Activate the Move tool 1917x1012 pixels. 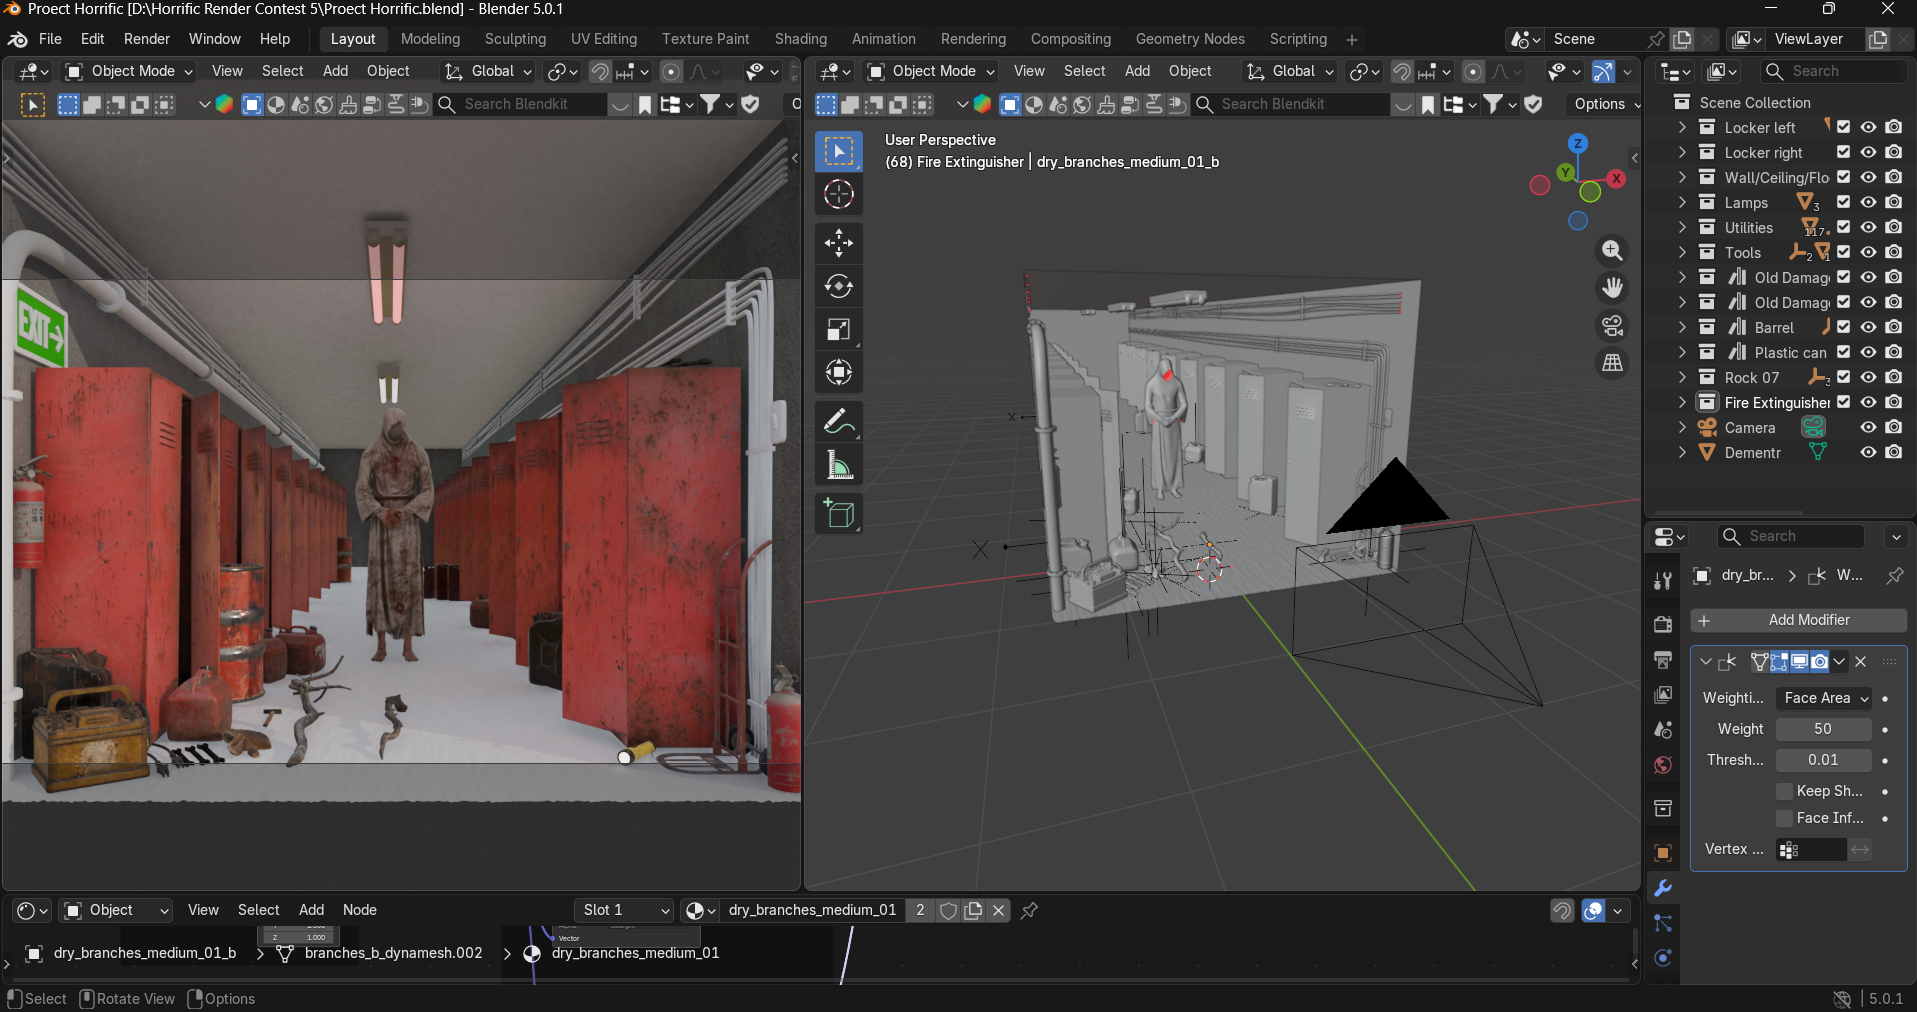[838, 243]
